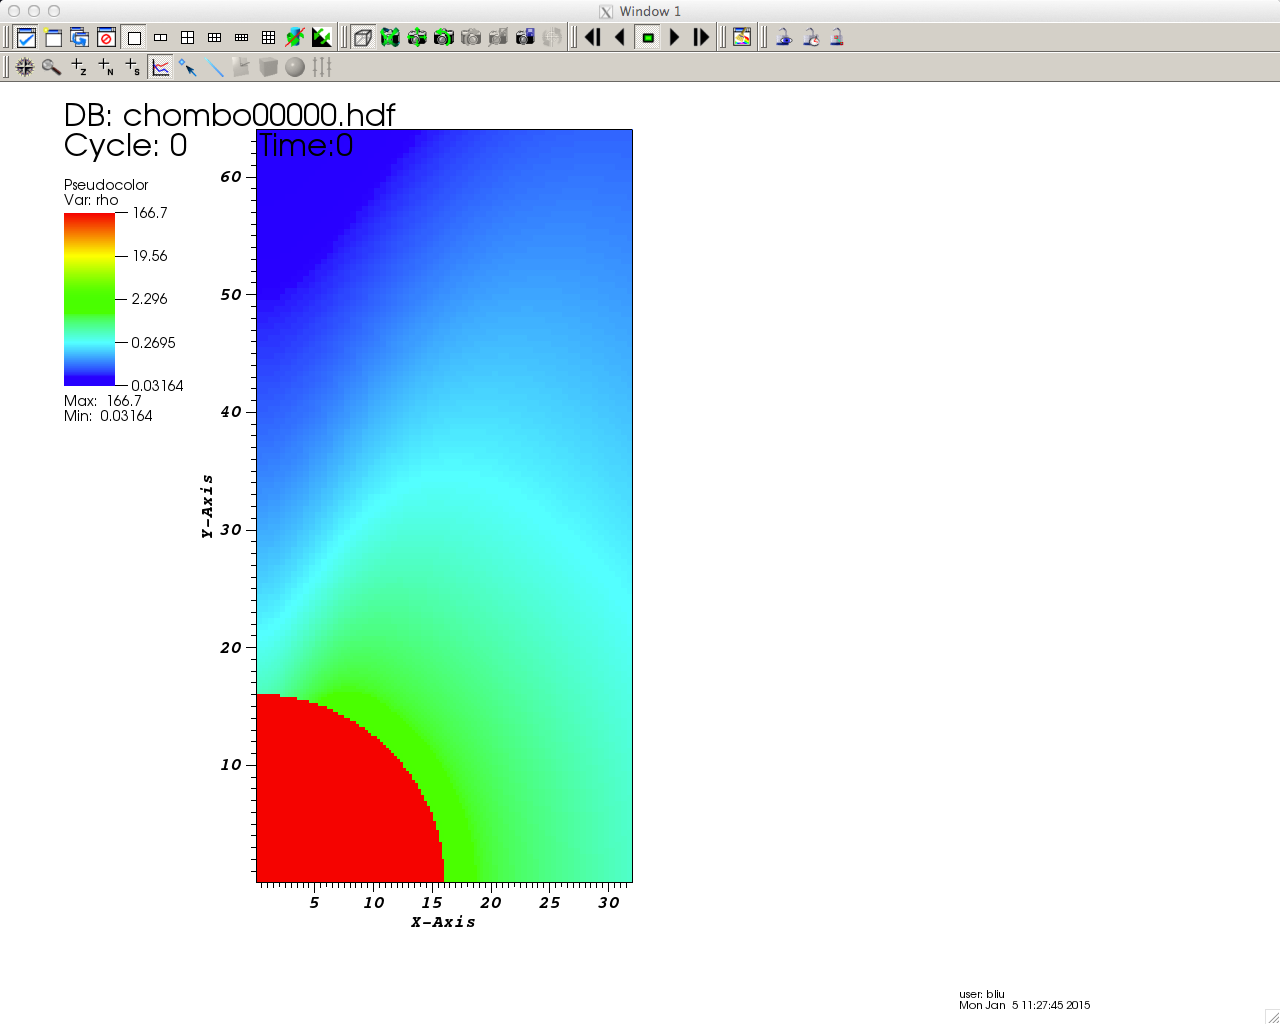Viewport: 1280px width, 1024px height.
Task: Enable the Plane tool
Action: 241,67
